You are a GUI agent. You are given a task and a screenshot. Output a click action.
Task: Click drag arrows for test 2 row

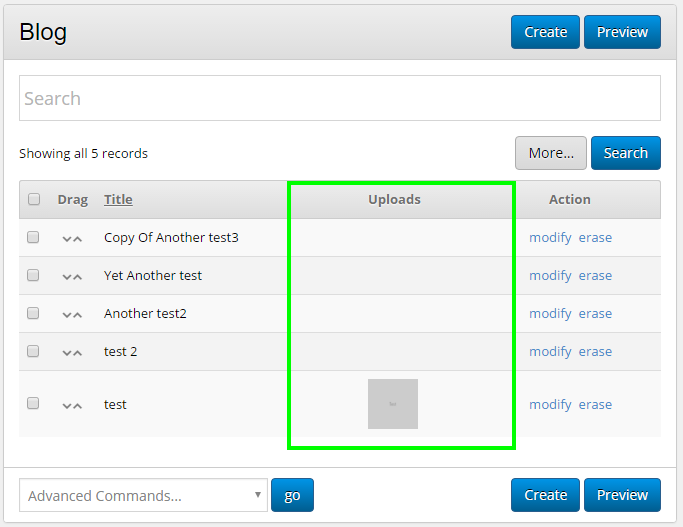pos(72,352)
